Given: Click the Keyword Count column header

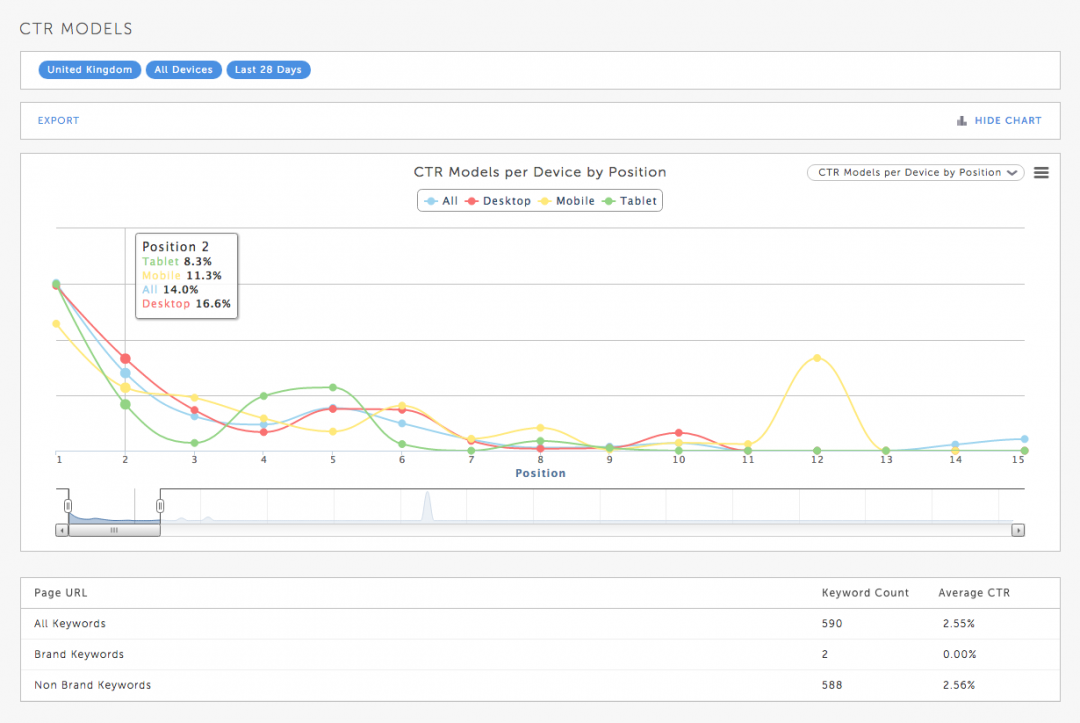Looking at the screenshot, I should click(865, 593).
